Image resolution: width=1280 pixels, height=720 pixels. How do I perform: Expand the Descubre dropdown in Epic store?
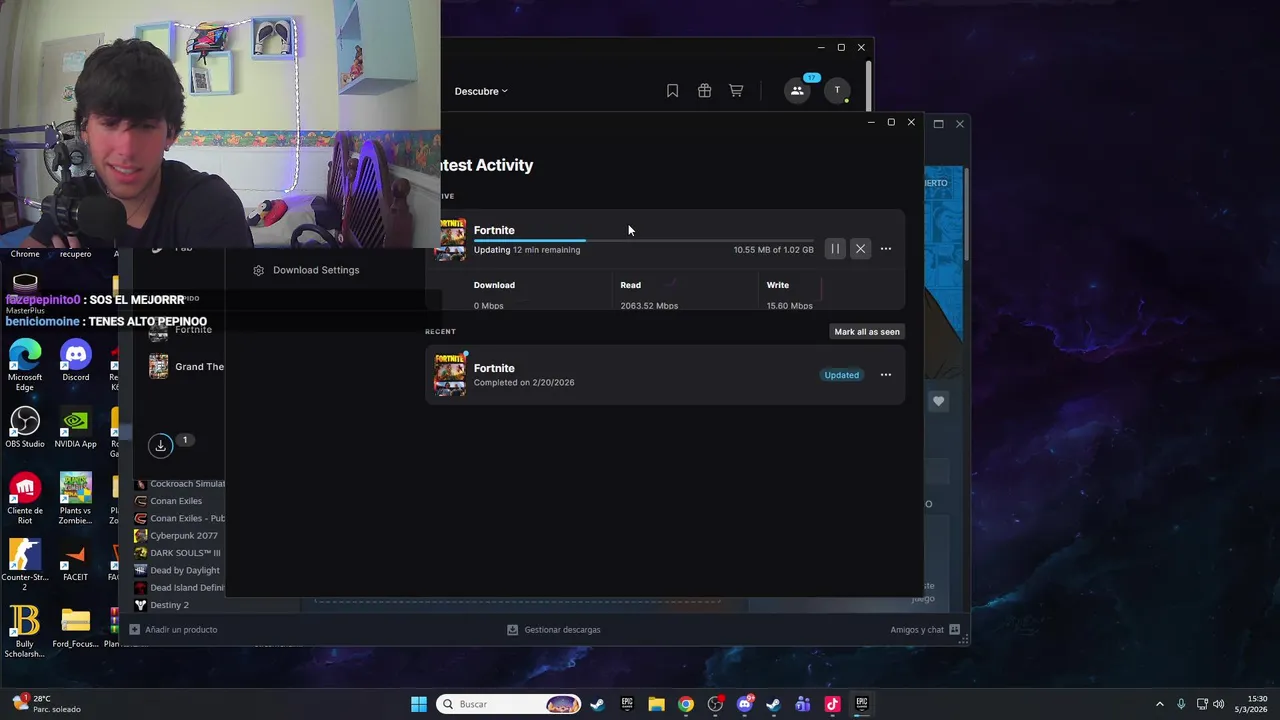[x=481, y=91]
